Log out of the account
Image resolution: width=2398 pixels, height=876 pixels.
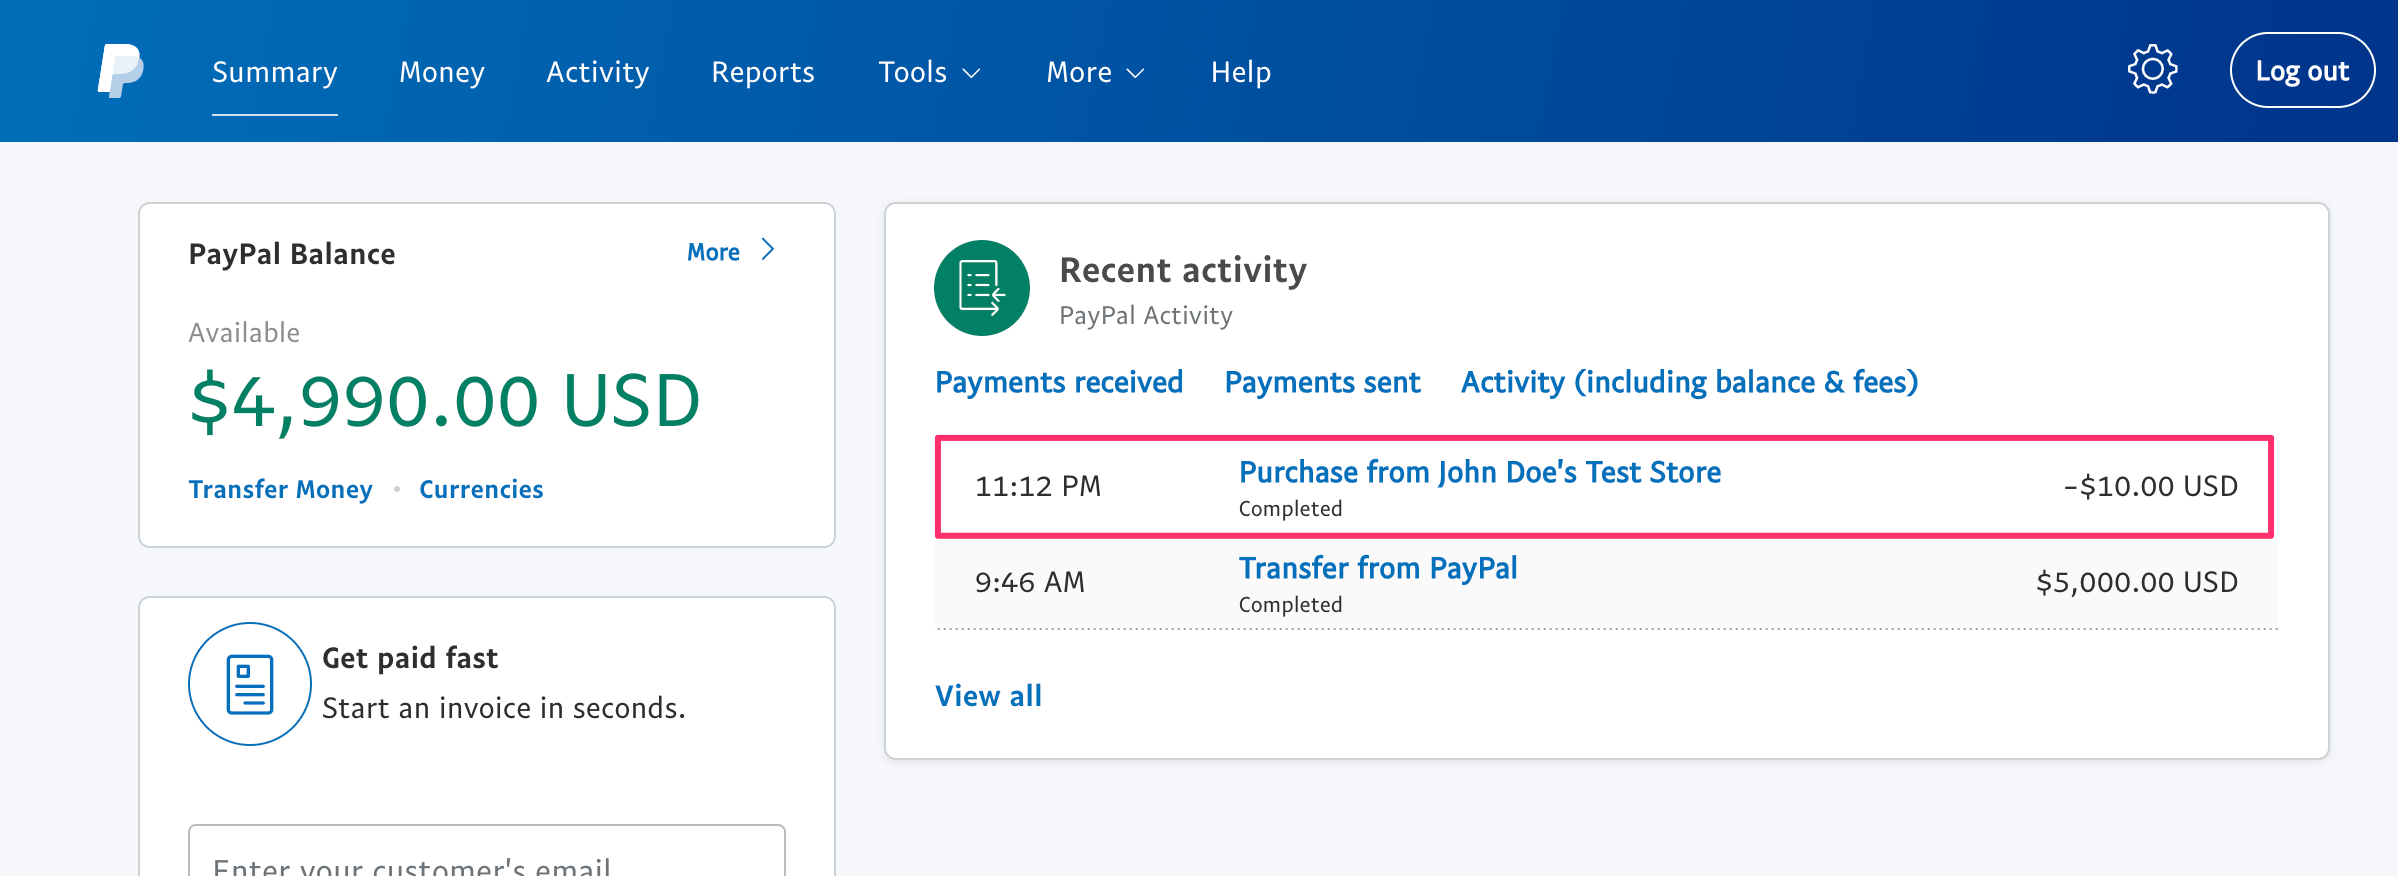tap(2302, 70)
